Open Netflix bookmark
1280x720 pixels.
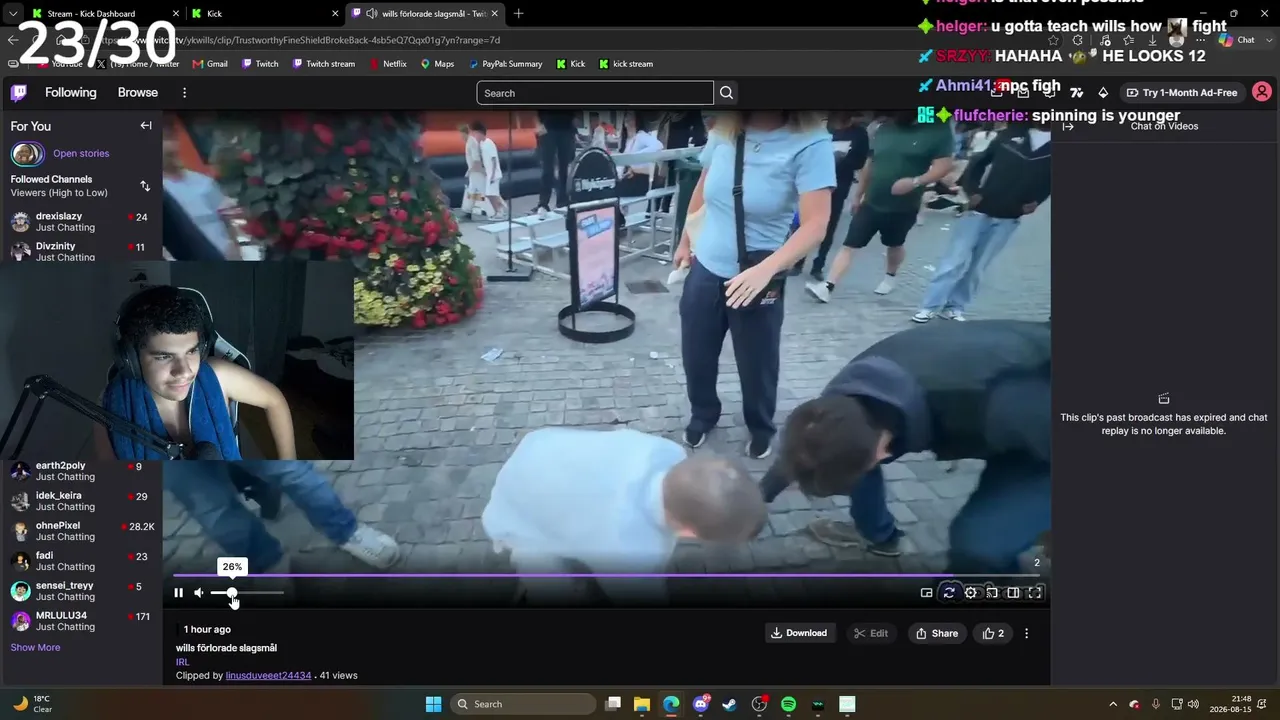pyautogui.click(x=387, y=64)
